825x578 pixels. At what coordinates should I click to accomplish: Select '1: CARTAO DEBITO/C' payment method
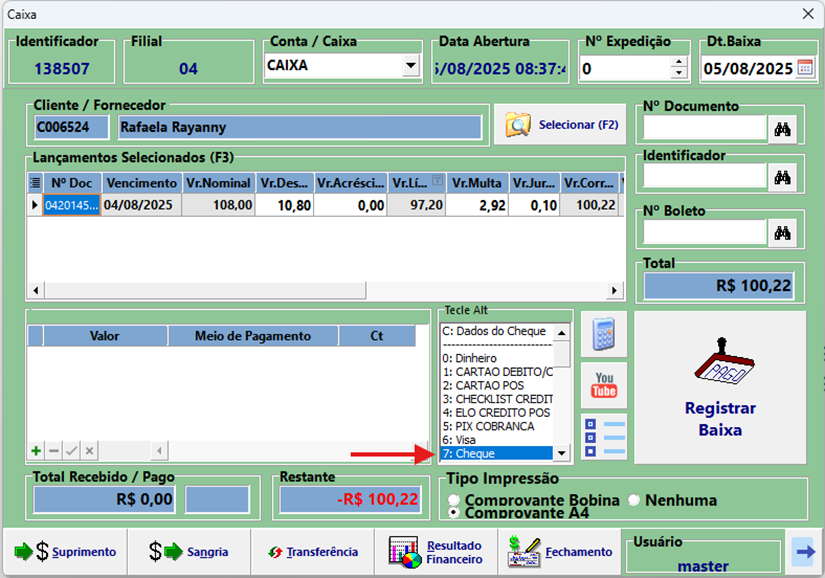[497, 372]
